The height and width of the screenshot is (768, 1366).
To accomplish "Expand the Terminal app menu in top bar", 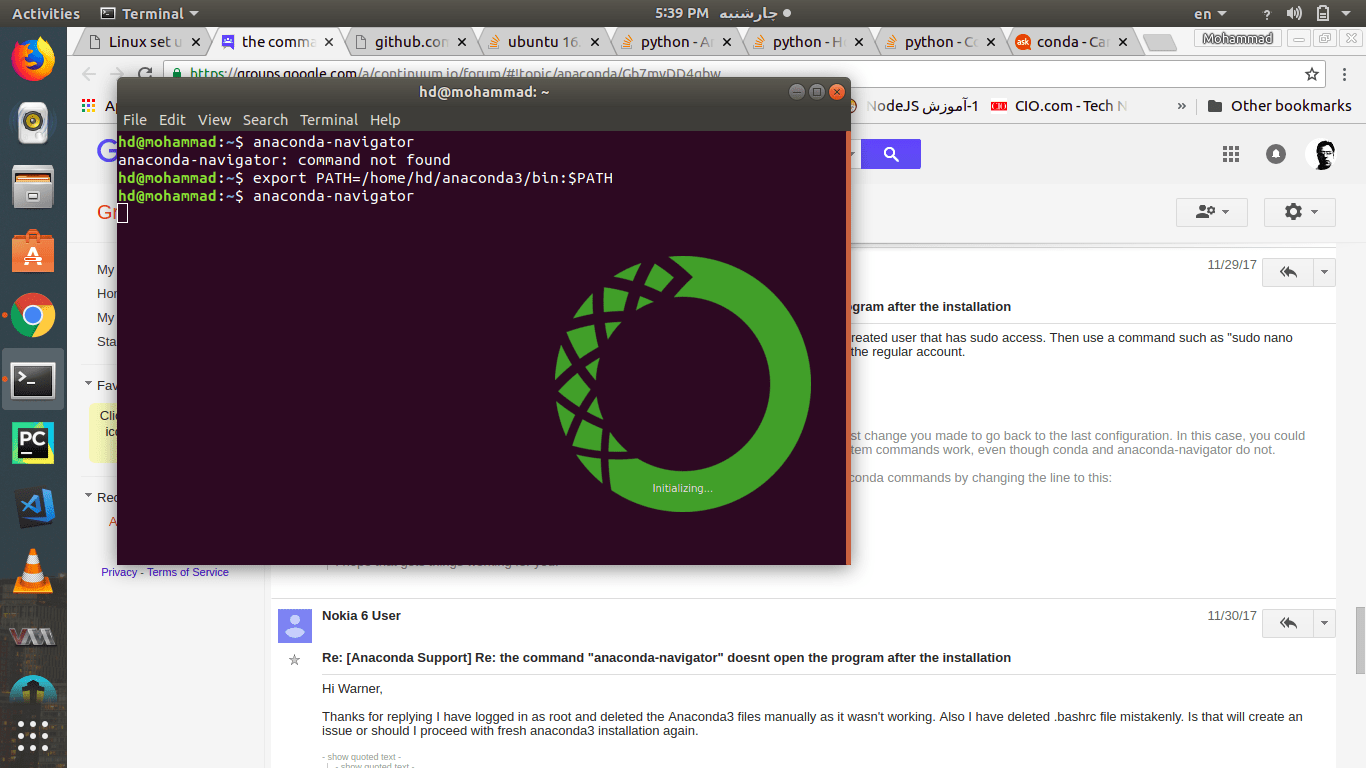I will click(149, 13).
